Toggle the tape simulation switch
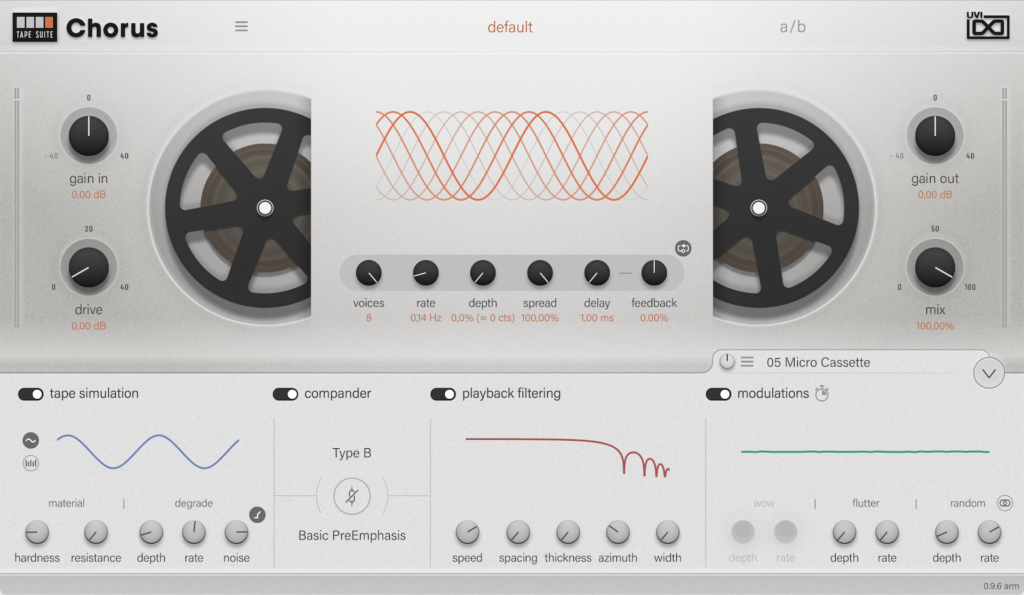The width and height of the screenshot is (1024, 595). pyautogui.click(x=31, y=394)
